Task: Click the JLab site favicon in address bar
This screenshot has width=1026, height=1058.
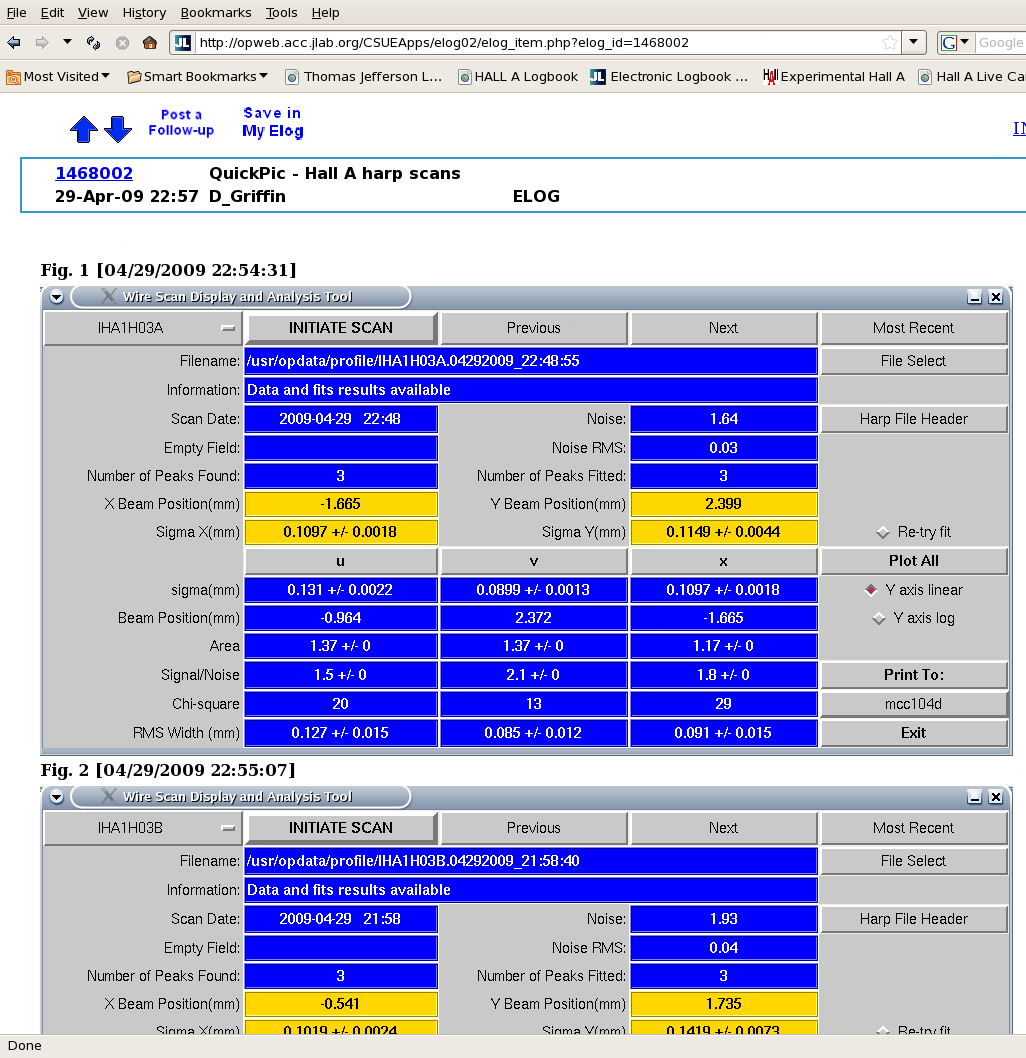Action: pyautogui.click(x=182, y=43)
